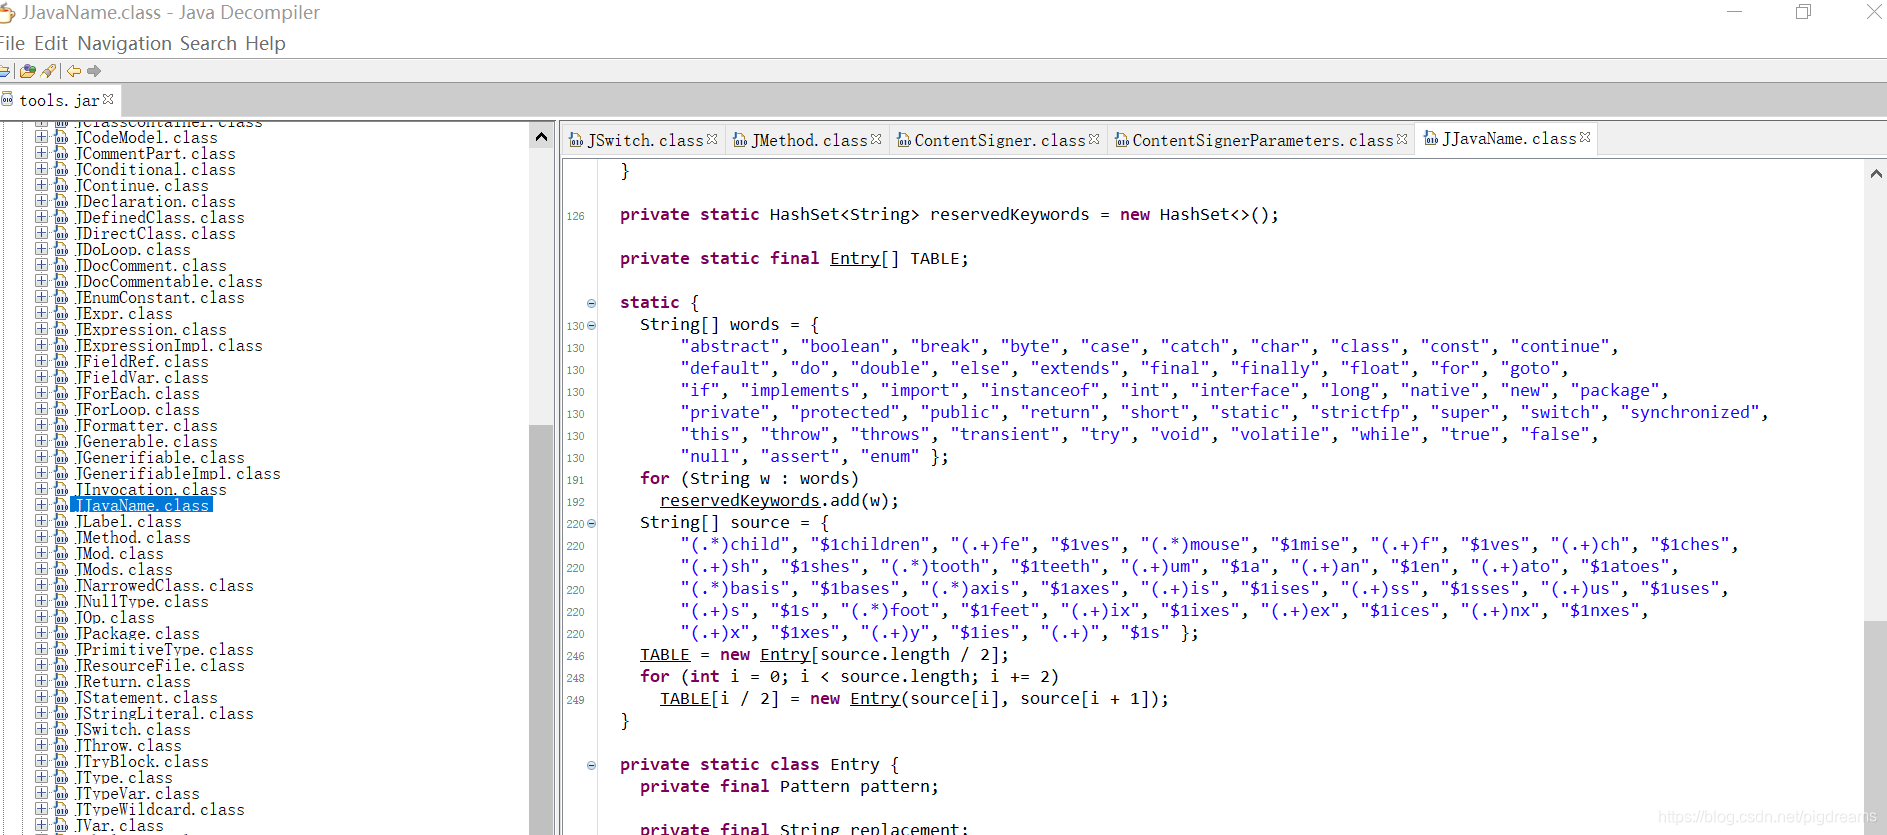Click the Search highlighter toolbar icon
This screenshot has width=1887, height=835.
48,71
